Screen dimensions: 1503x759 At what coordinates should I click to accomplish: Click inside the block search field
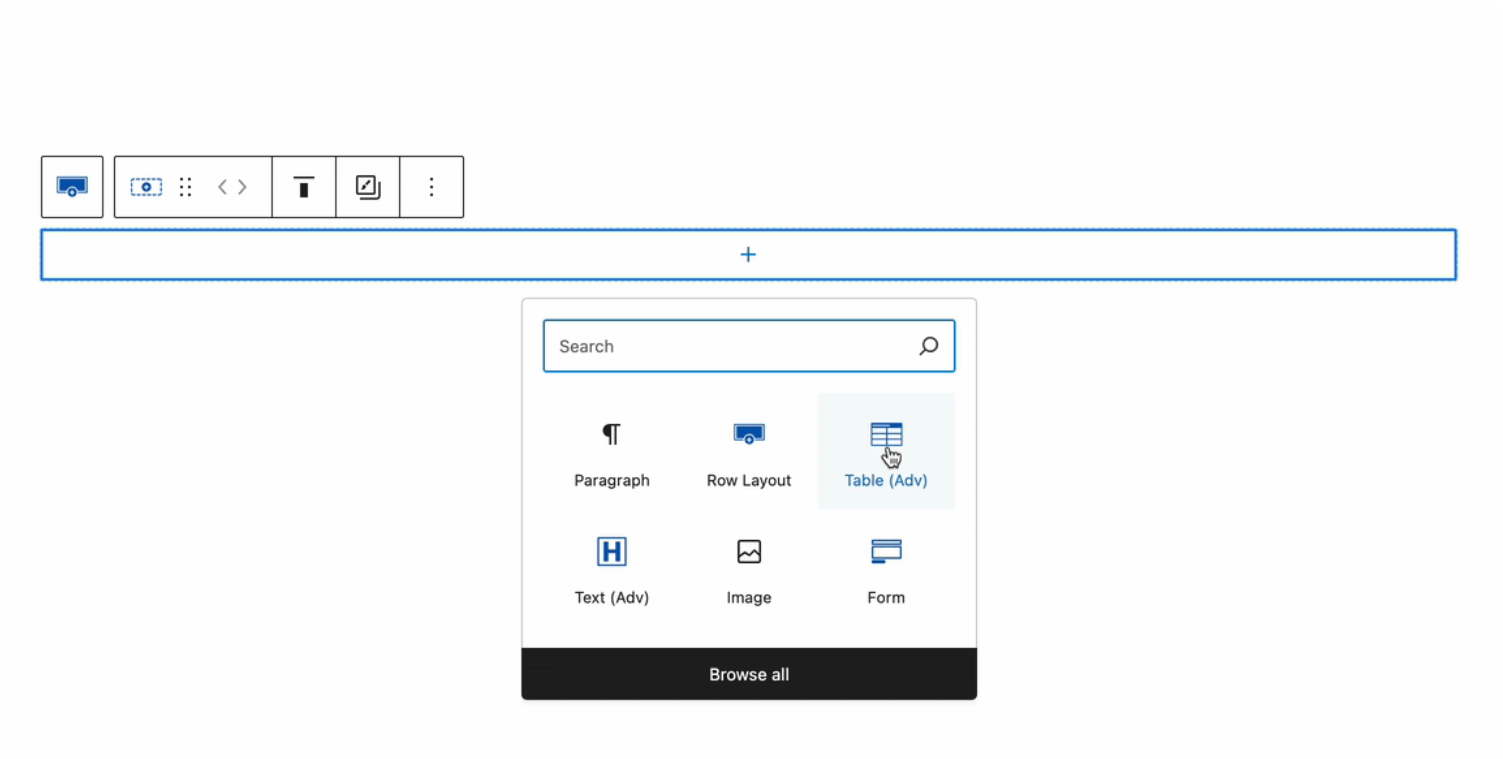[700, 345]
